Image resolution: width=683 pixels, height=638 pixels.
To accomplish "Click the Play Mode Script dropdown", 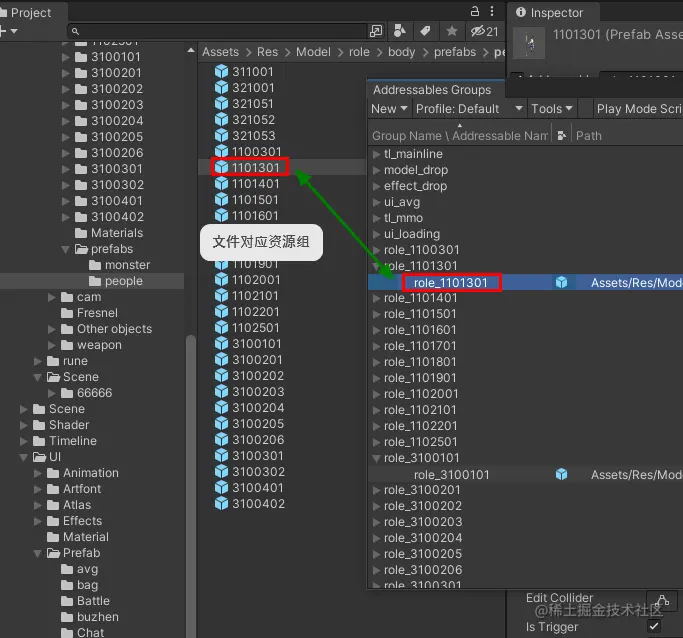I will [638, 108].
